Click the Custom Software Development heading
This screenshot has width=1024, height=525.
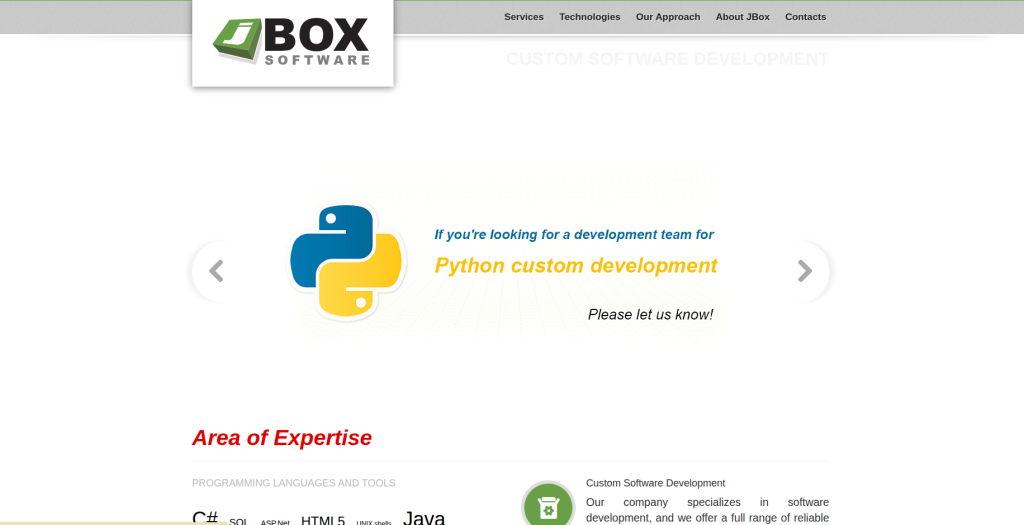click(x=655, y=483)
